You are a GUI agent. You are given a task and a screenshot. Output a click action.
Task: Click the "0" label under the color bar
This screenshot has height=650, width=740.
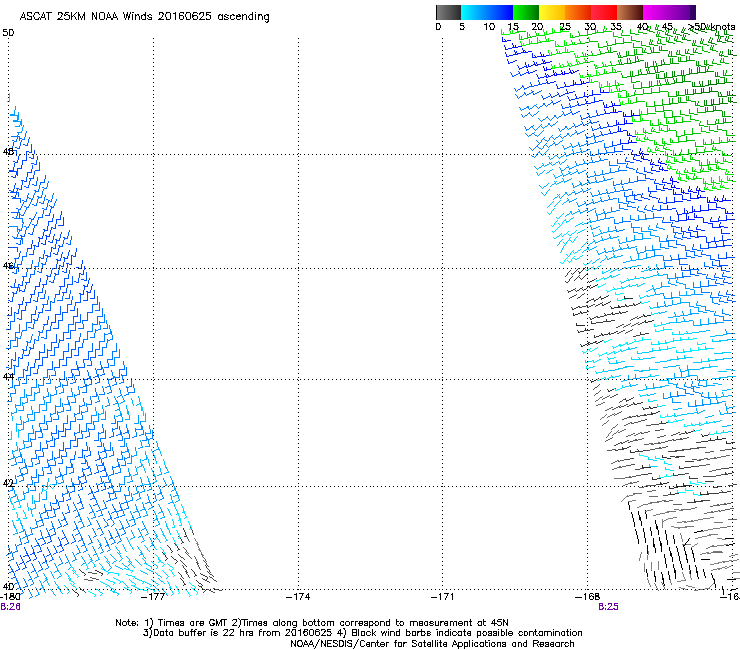point(438,27)
